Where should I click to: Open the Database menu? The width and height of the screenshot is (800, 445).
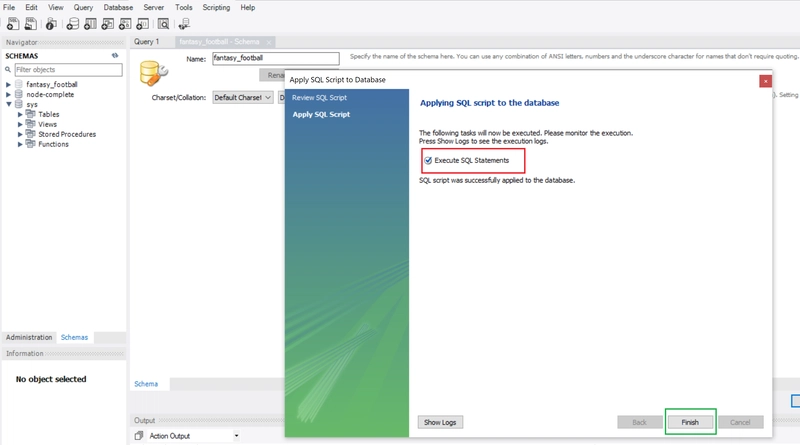click(x=118, y=8)
